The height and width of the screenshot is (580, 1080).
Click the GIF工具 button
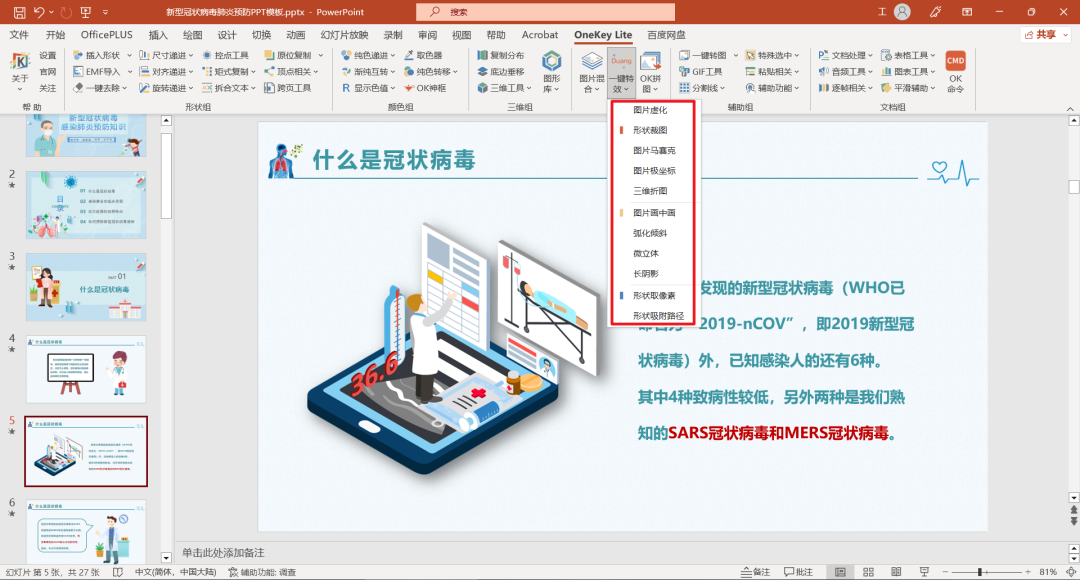(x=700, y=72)
